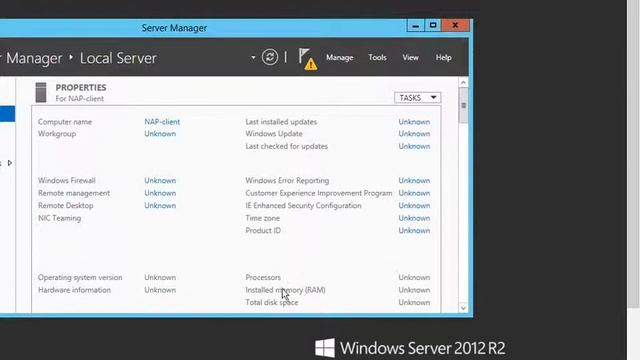
Task: Open the notifications flag with warning
Action: 308,59
